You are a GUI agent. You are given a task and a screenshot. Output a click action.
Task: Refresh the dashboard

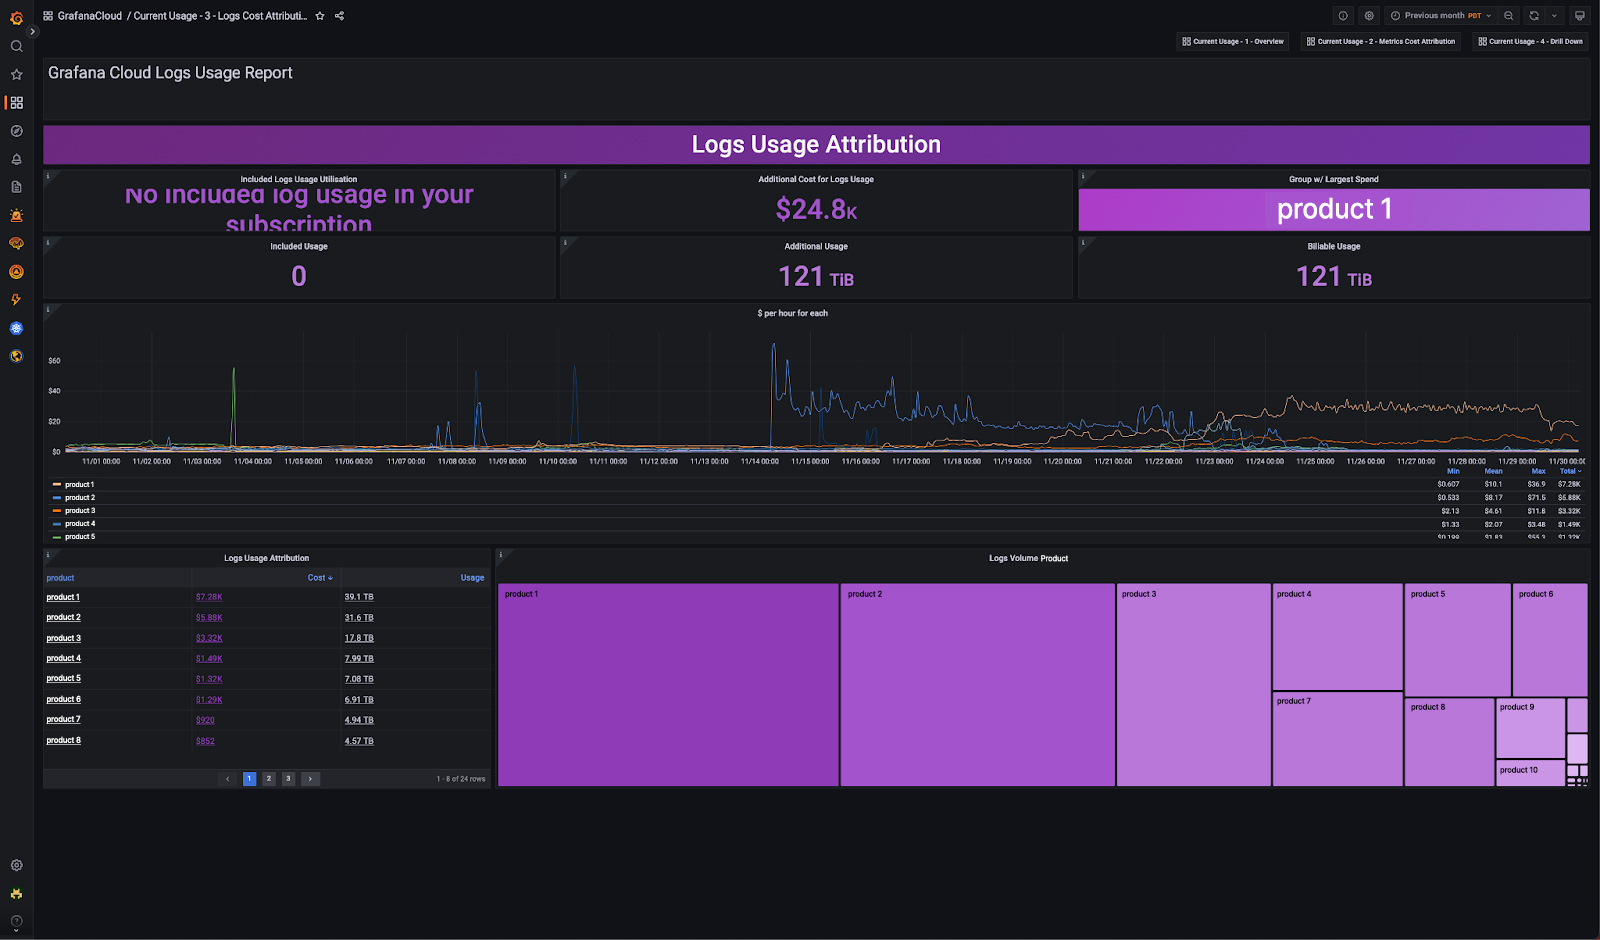click(x=1534, y=16)
